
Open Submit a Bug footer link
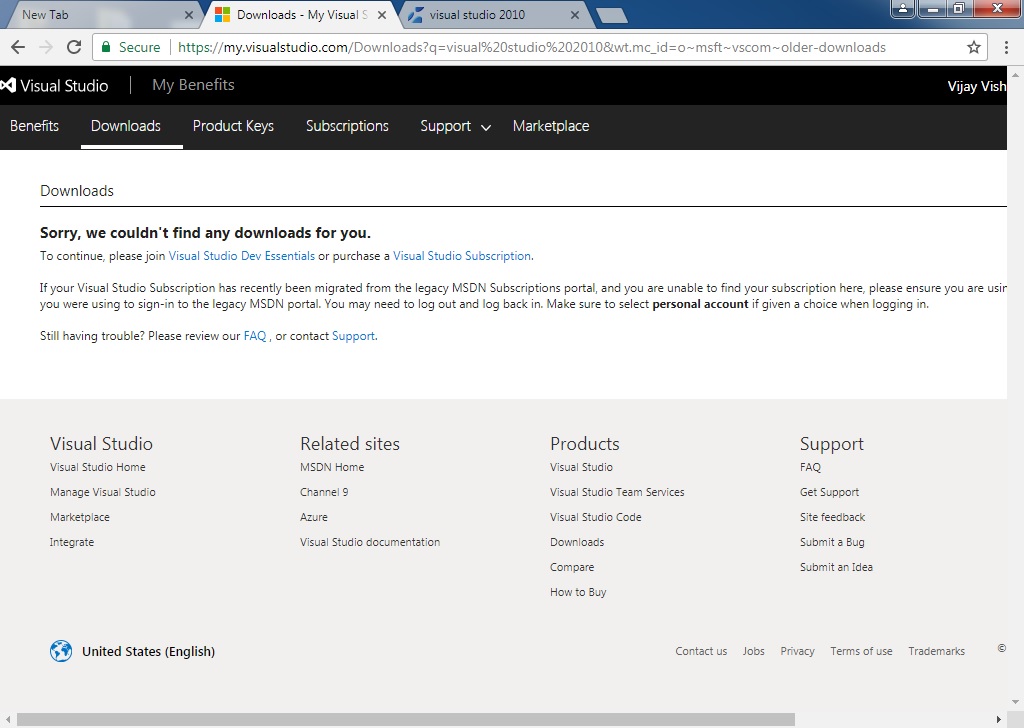pyautogui.click(x=832, y=542)
